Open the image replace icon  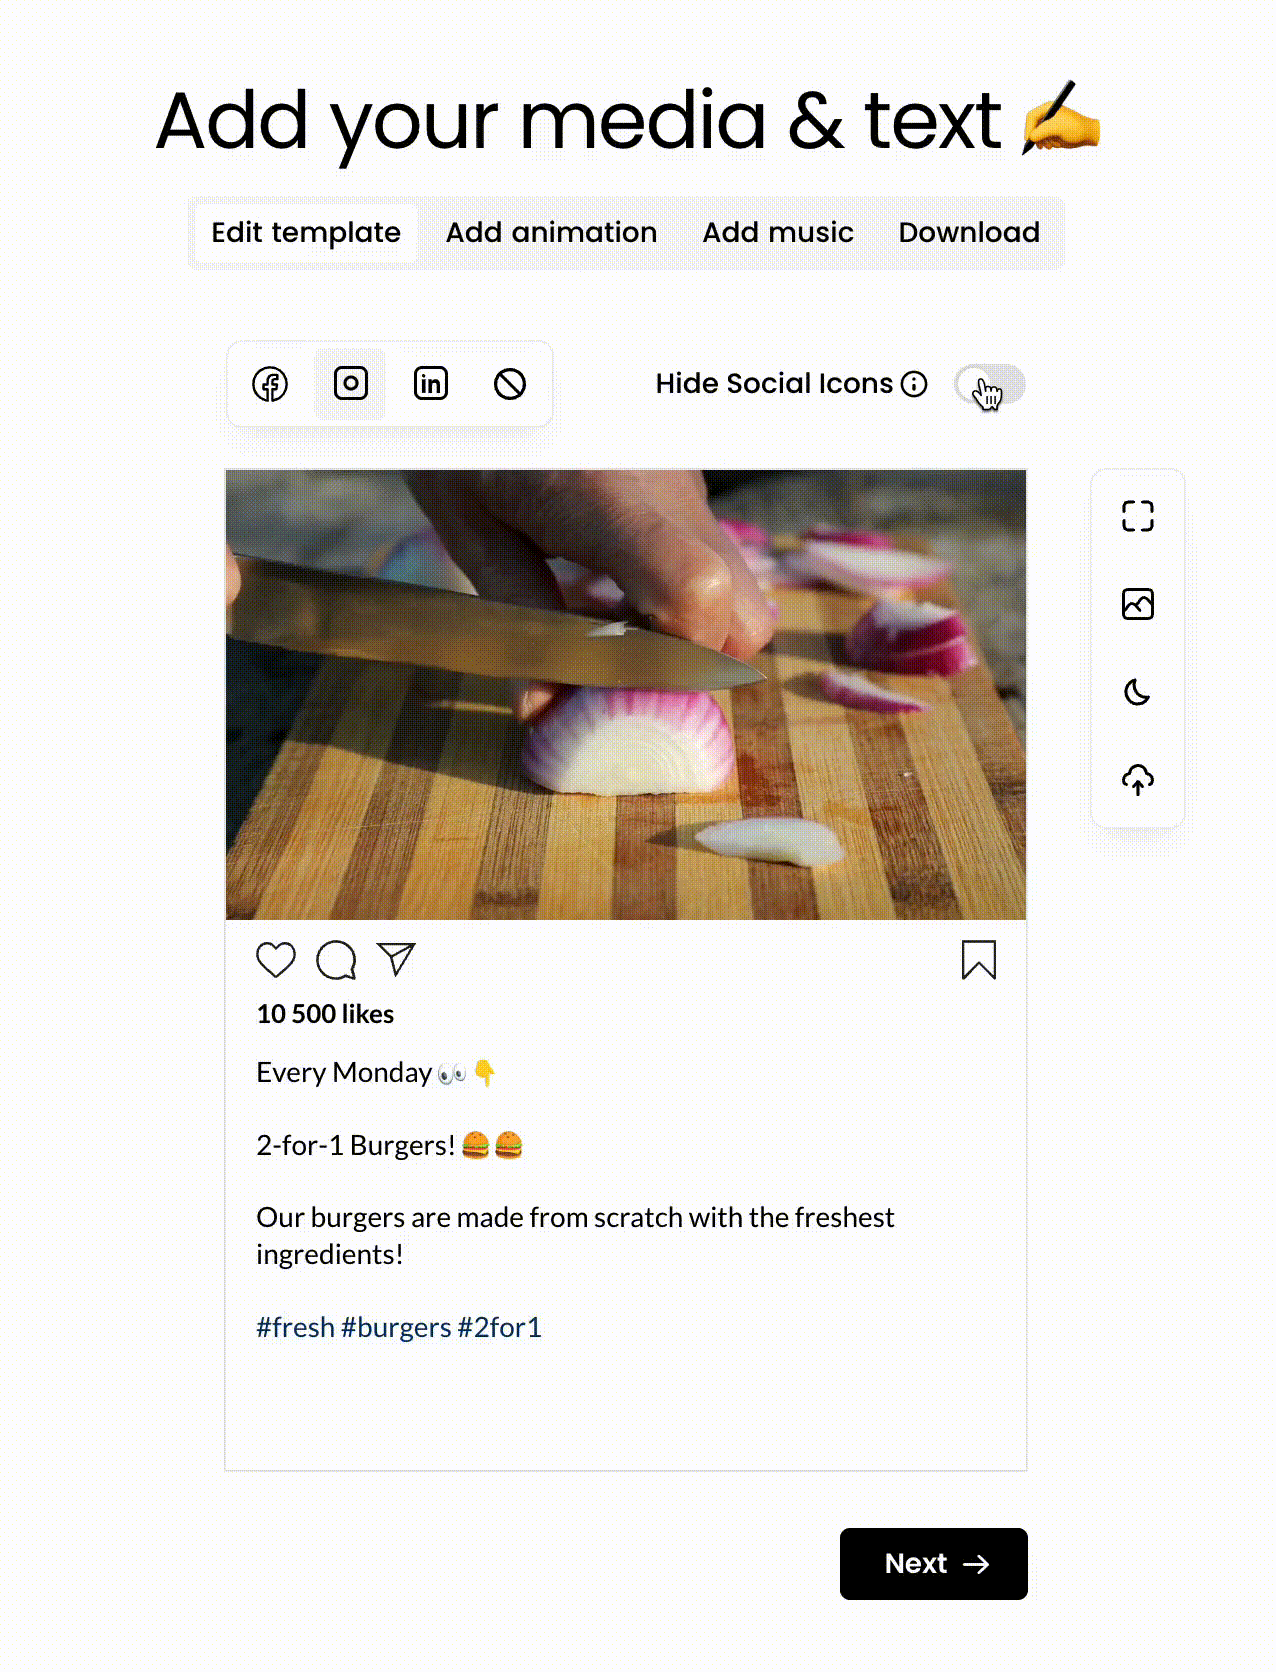(1138, 604)
